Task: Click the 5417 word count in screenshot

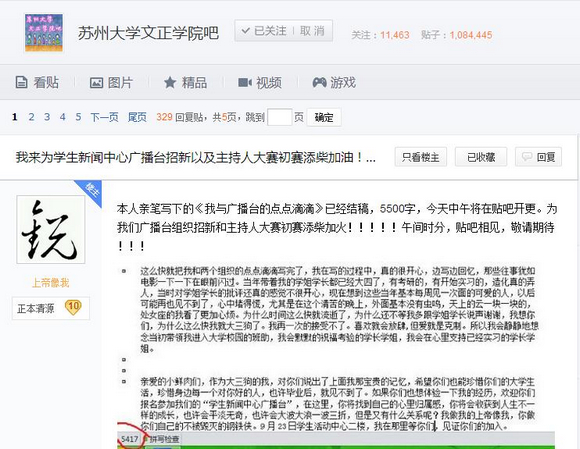Action: tap(129, 439)
